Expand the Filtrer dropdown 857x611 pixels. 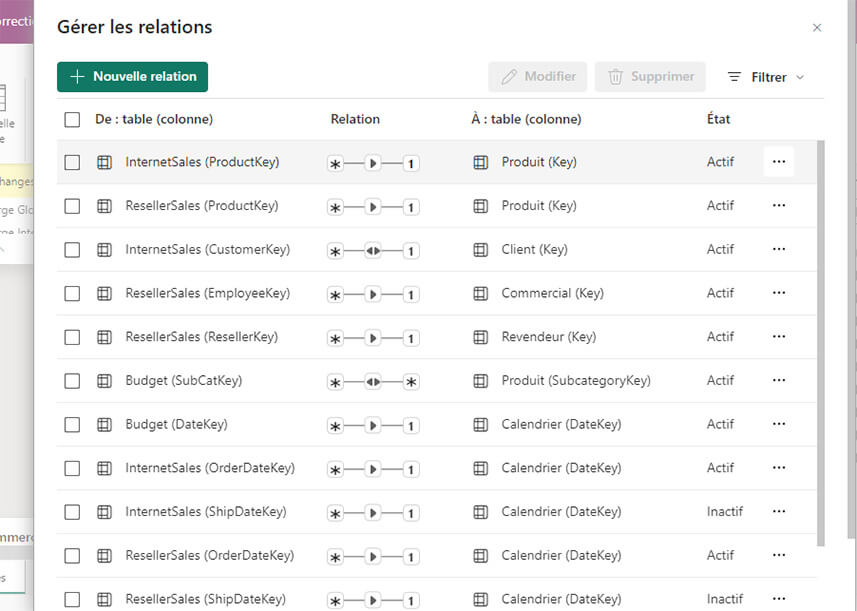click(x=766, y=77)
